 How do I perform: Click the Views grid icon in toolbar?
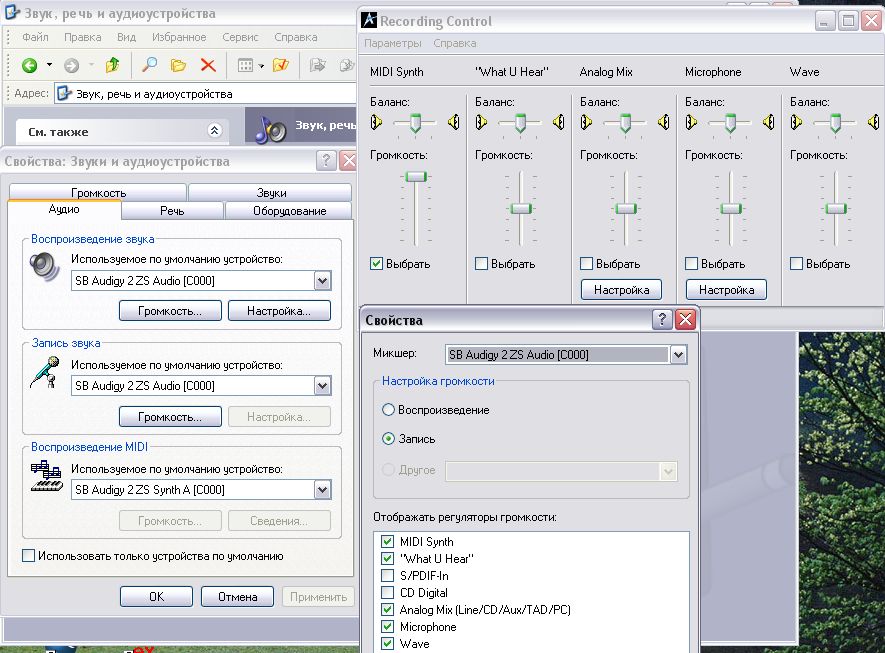click(245, 66)
